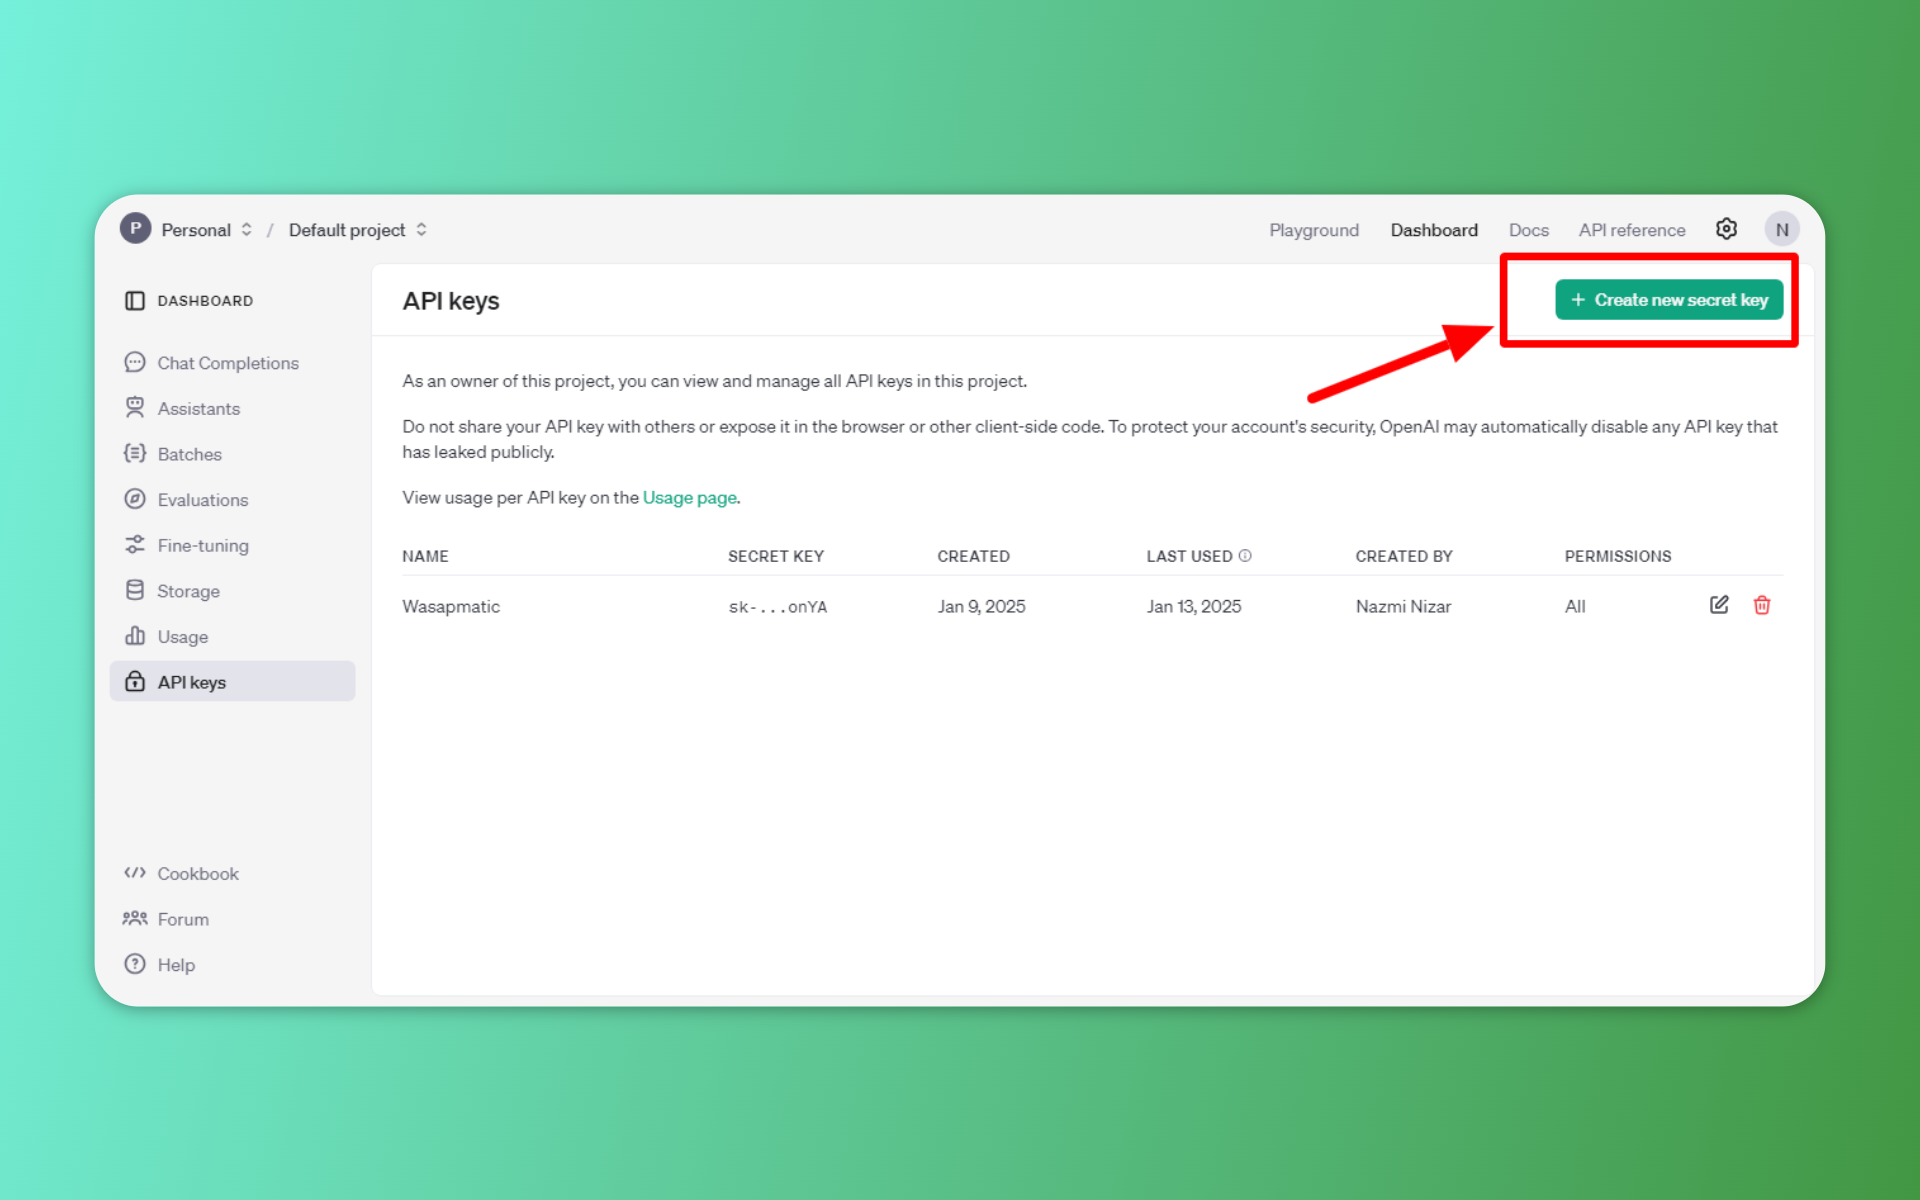The height and width of the screenshot is (1200, 1920).
Task: Click the settings gear icon
Action: (1726, 229)
